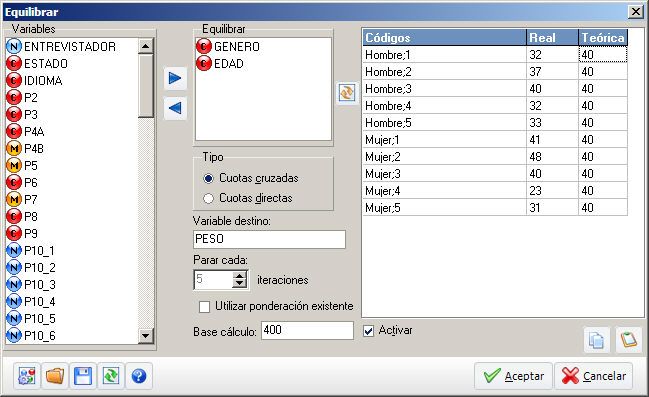Select the P10_5 variable
Image resolution: width=649 pixels, height=397 pixels.
[31, 318]
